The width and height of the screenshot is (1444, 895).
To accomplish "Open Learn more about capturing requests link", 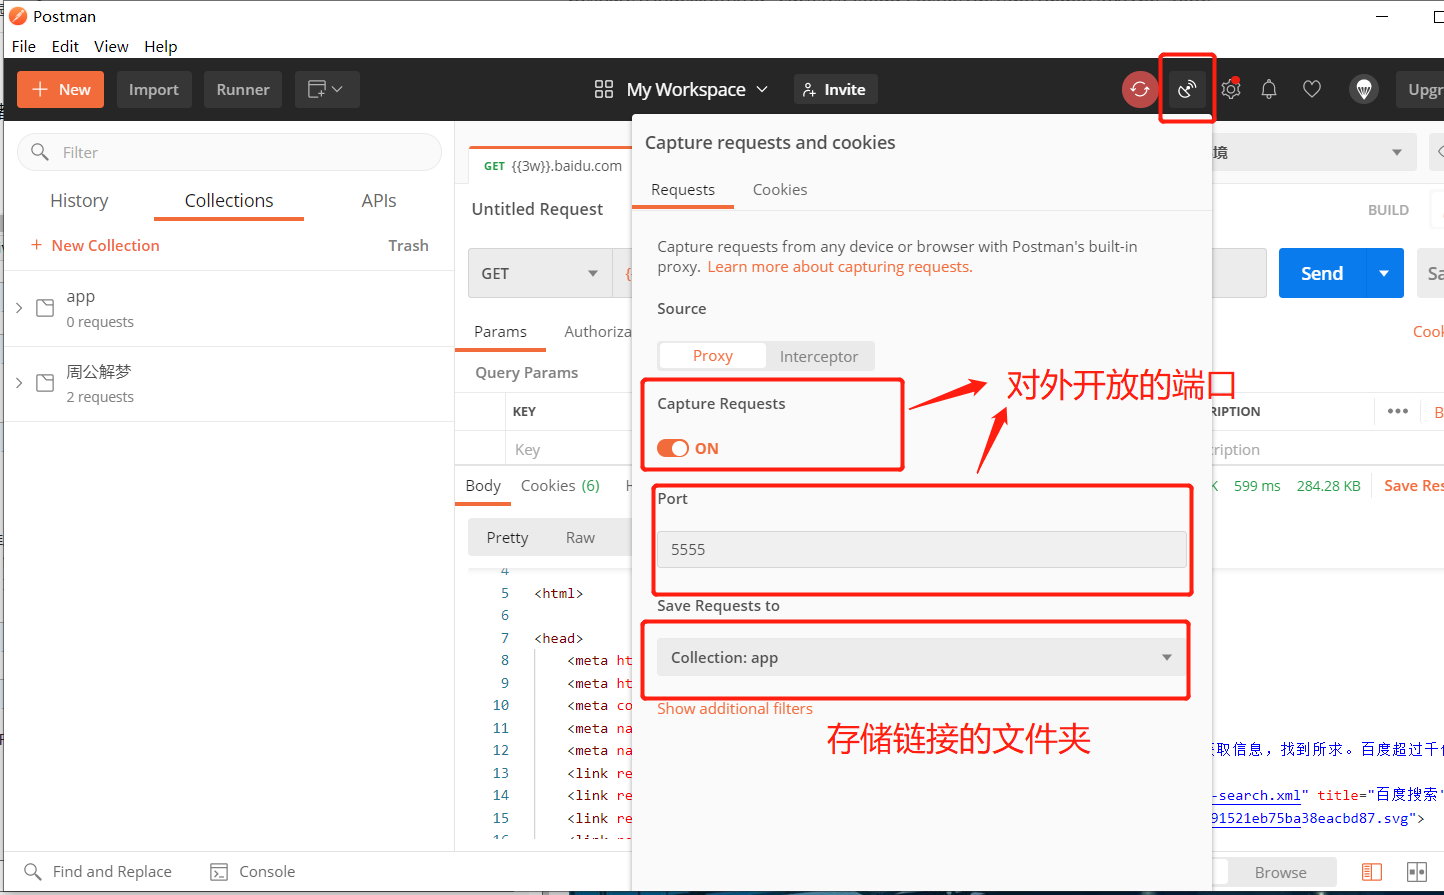I will (840, 266).
